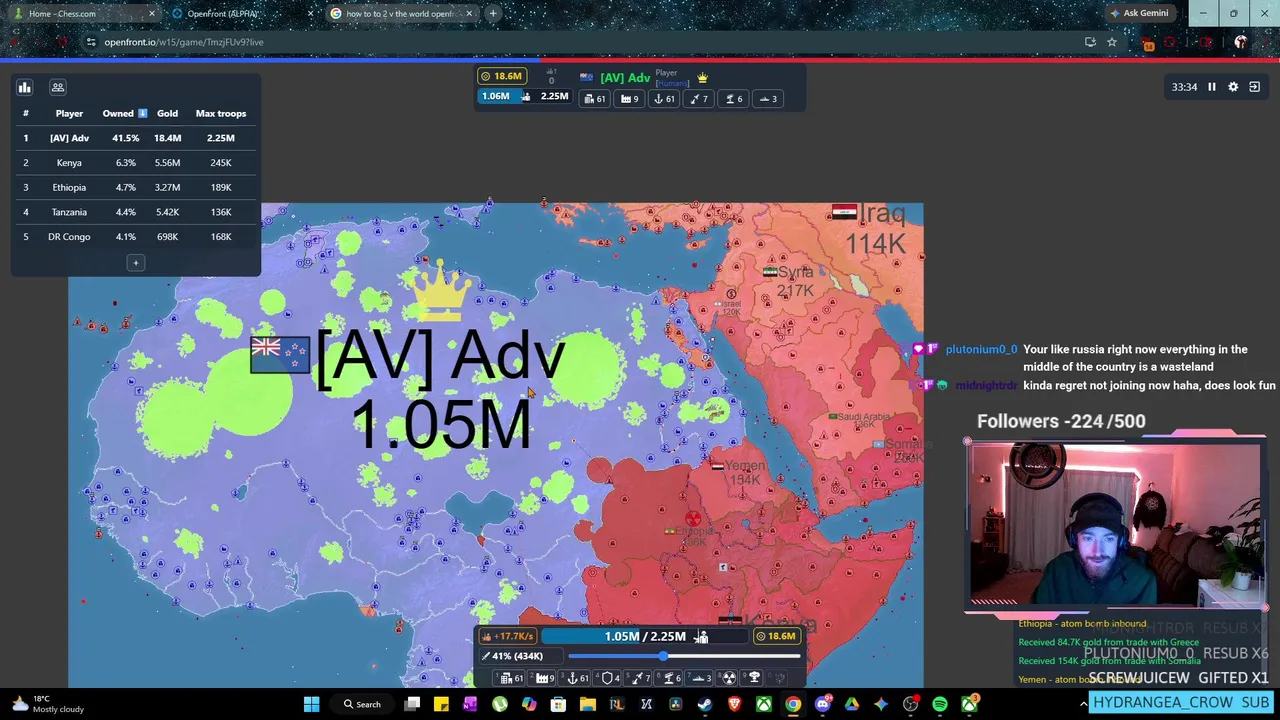Open weather widget 18°C Mostly cloudy

point(48,704)
